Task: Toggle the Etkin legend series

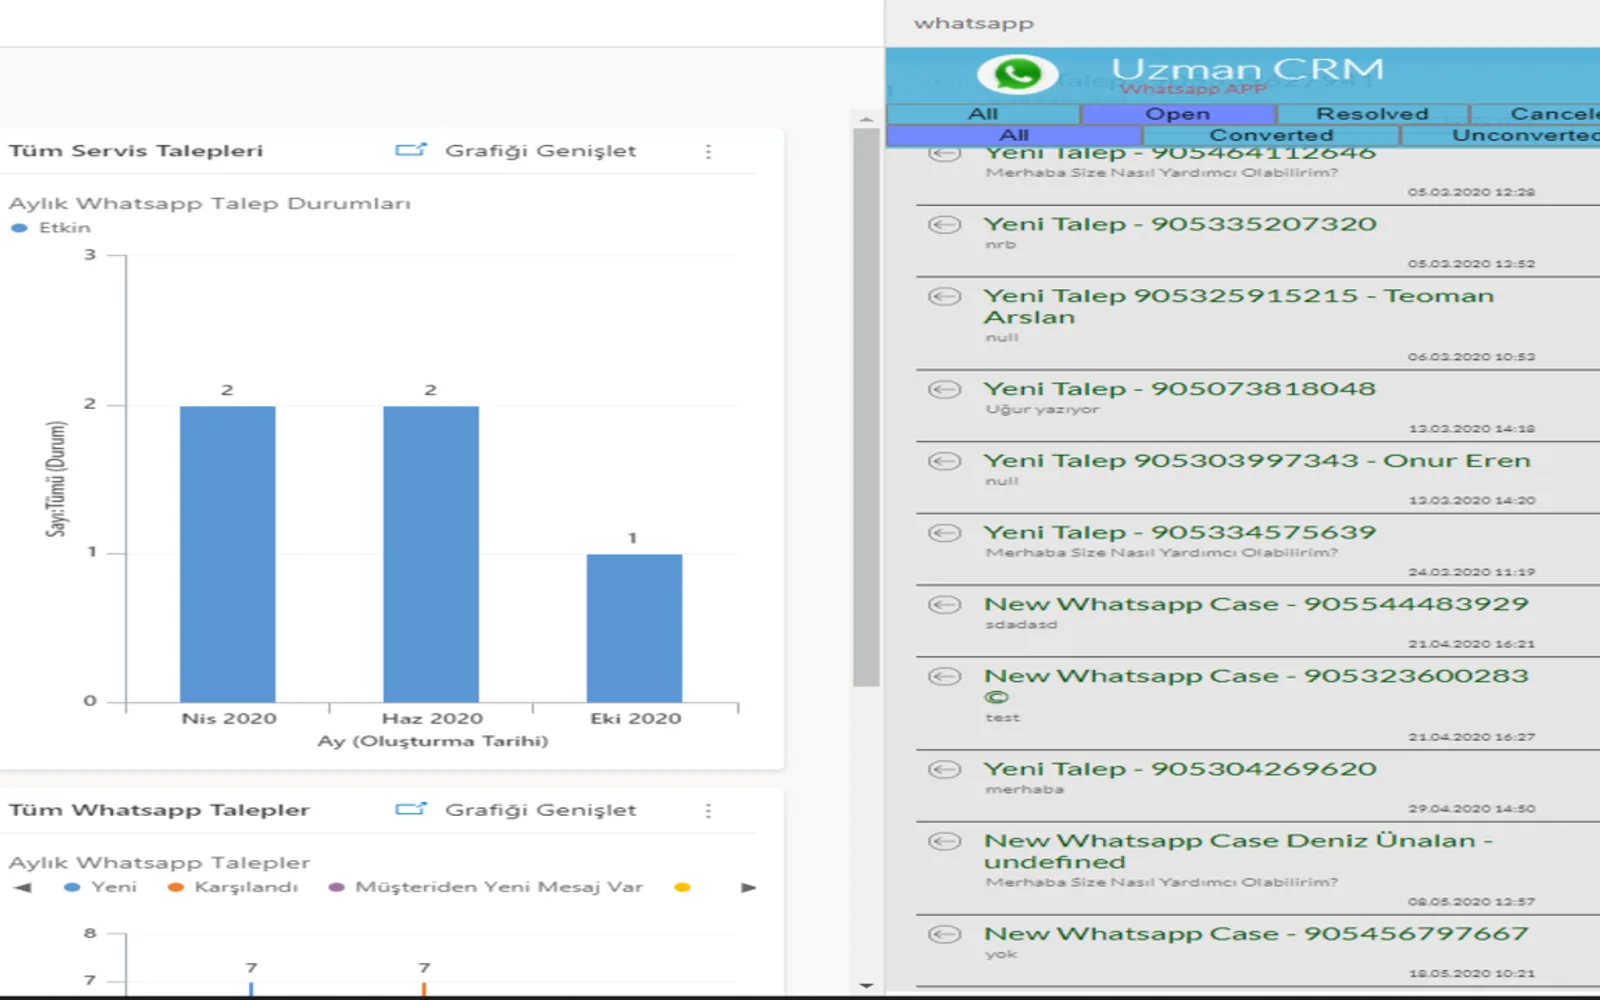Action: click(x=51, y=228)
